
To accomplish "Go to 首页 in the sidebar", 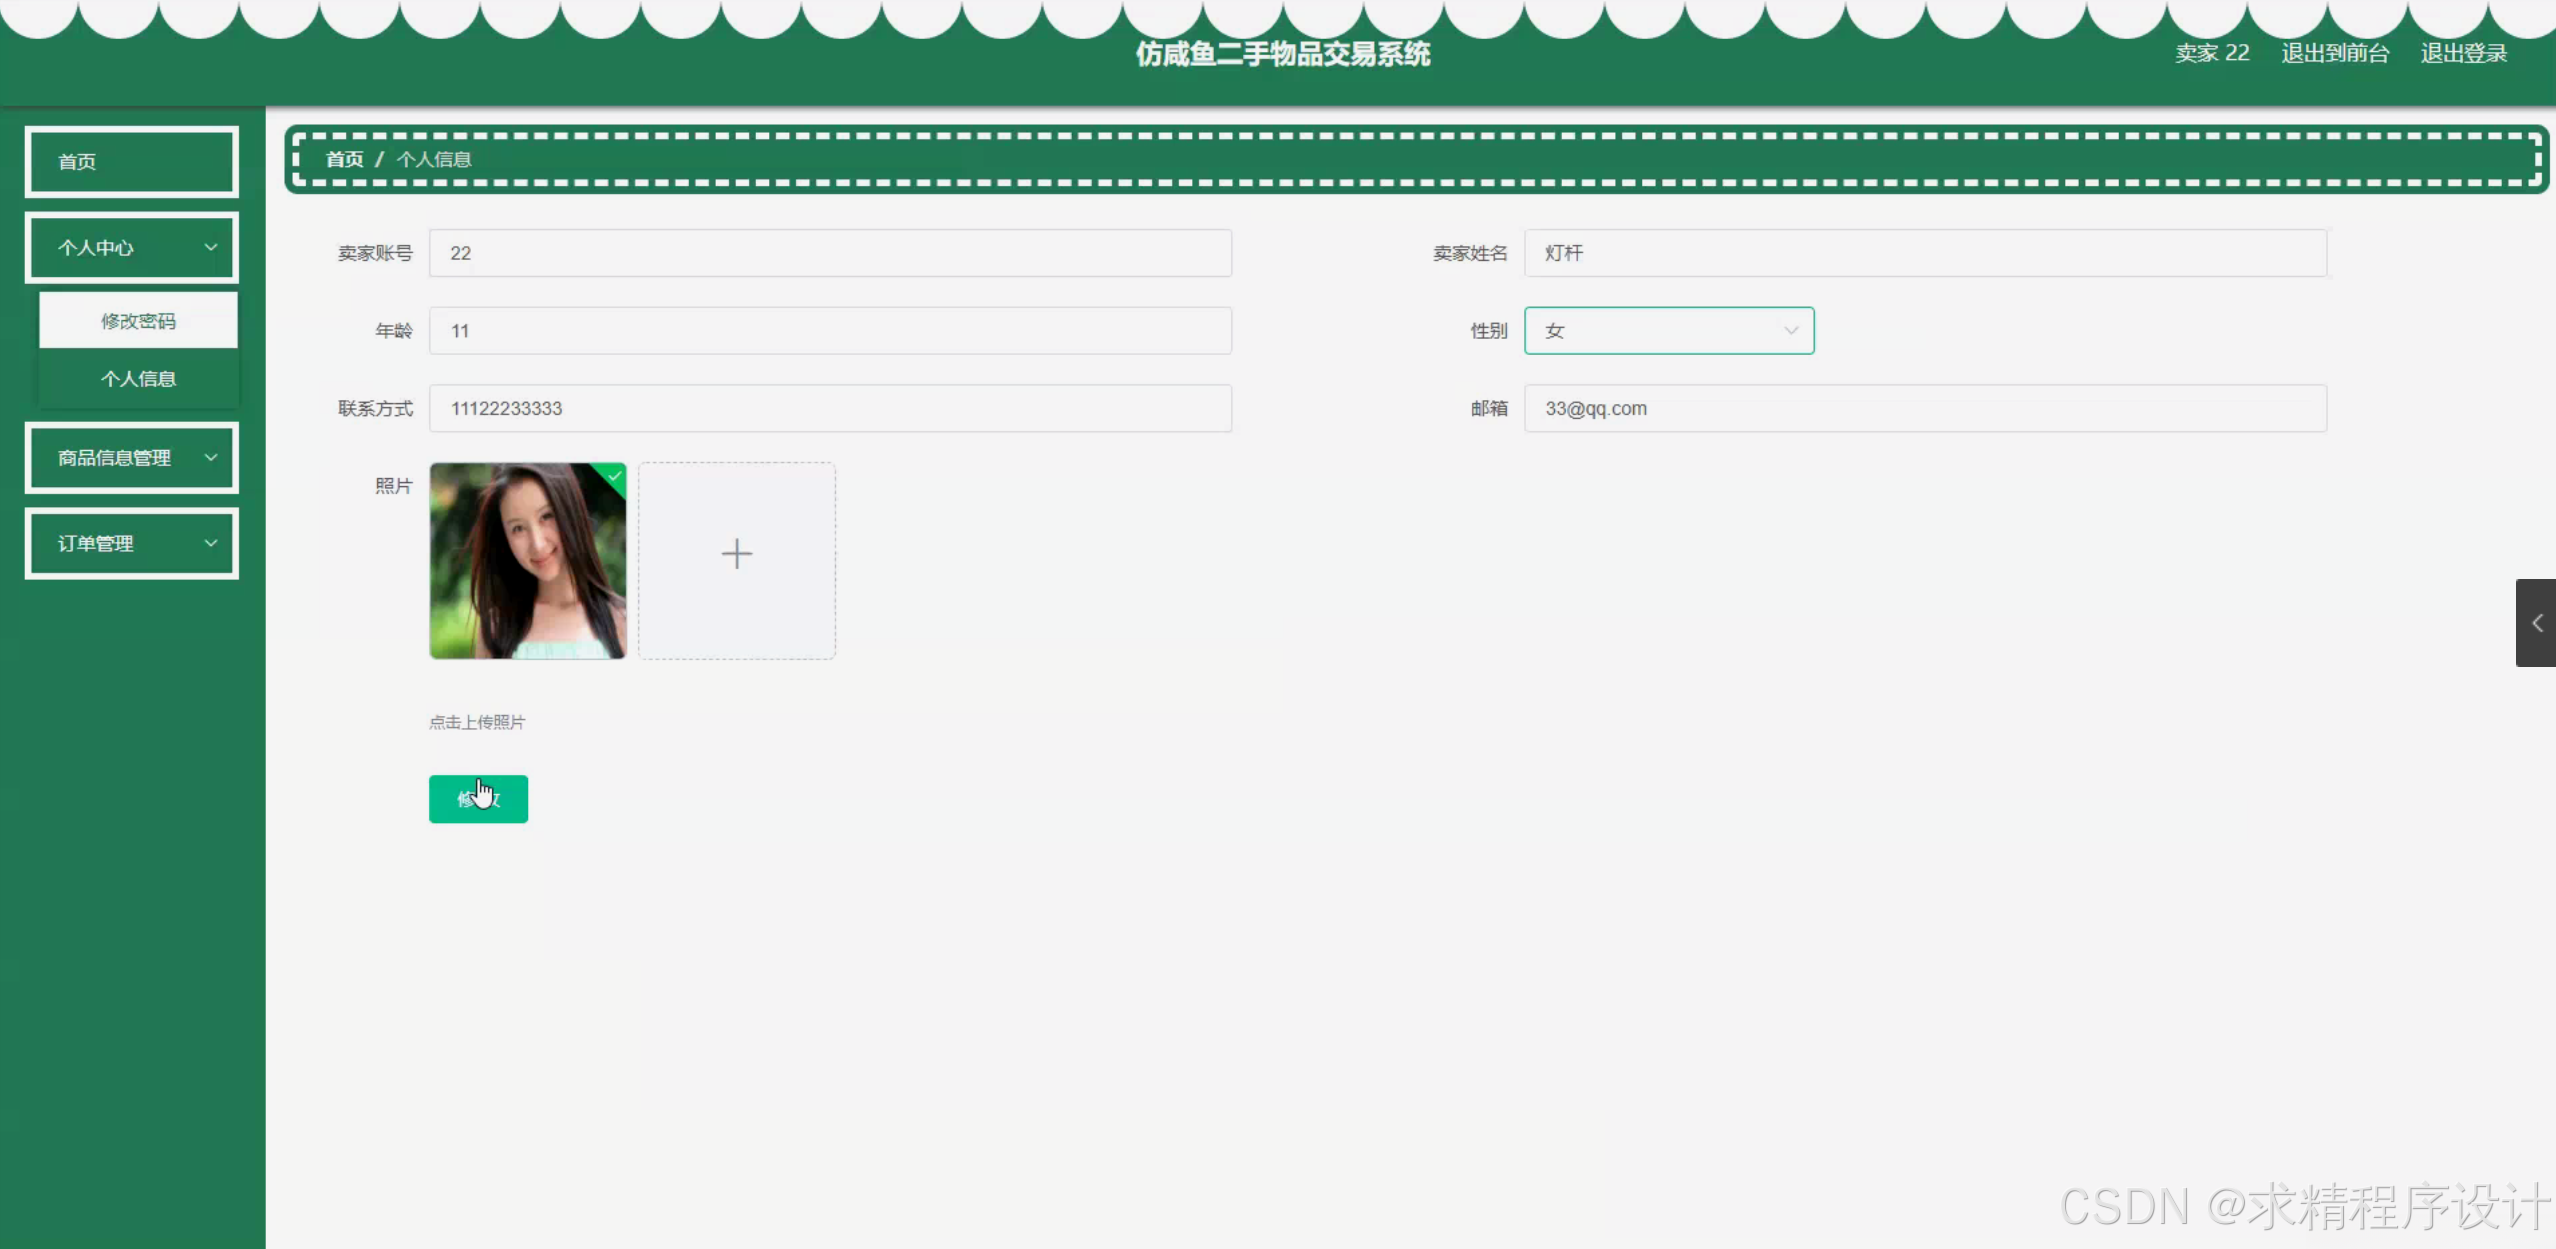I will (x=132, y=162).
